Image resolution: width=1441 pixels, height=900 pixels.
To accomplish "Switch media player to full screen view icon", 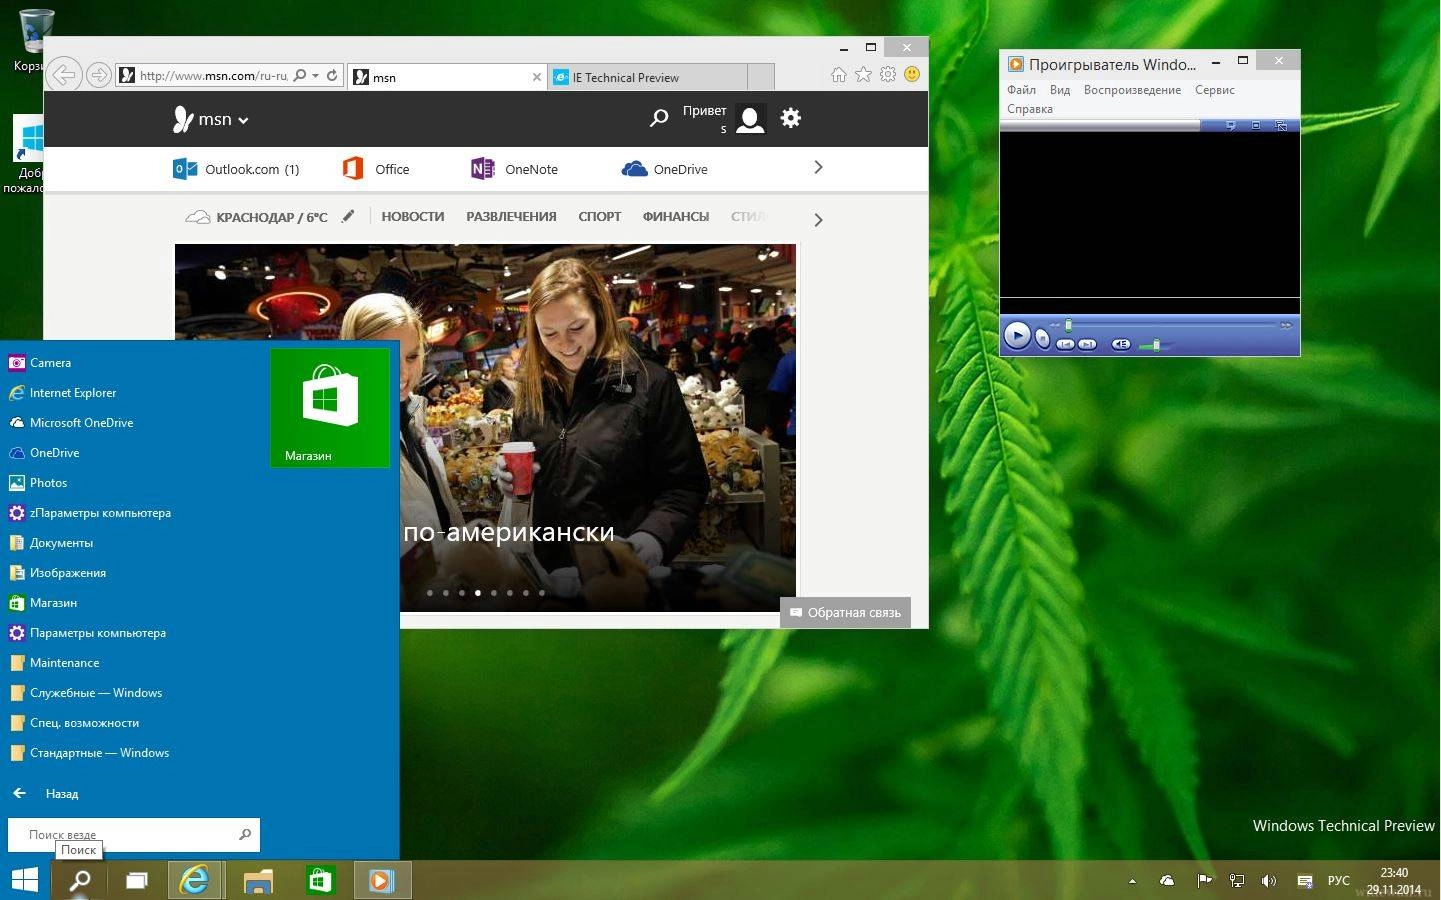I will [1256, 125].
